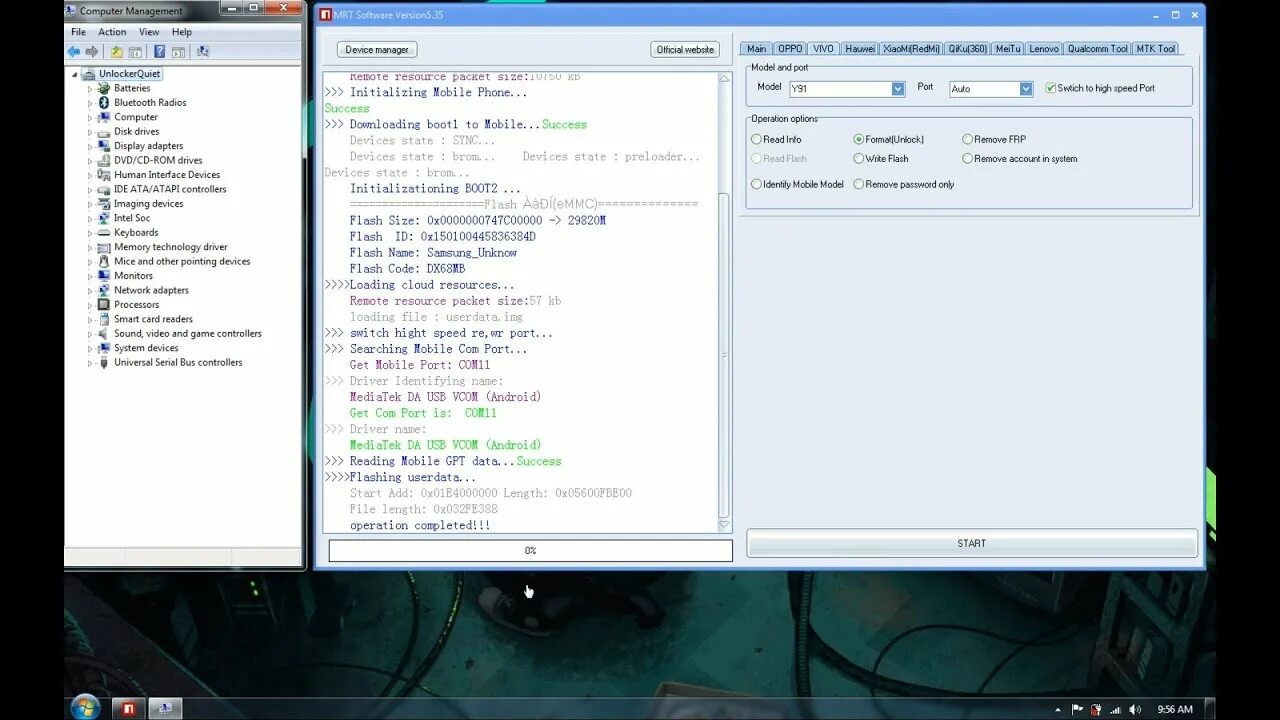
Task: Expand the Human Interface Devices node
Action: pyautogui.click(x=90, y=175)
